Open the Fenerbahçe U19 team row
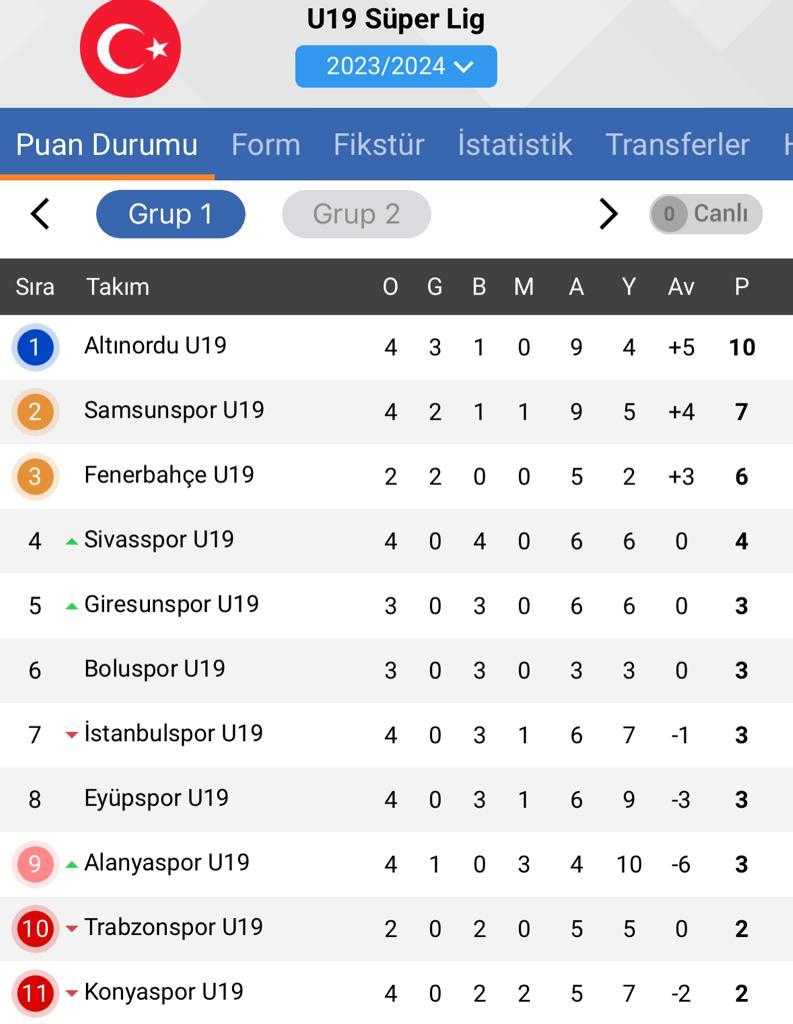The height and width of the screenshot is (1024, 793). click(x=396, y=476)
